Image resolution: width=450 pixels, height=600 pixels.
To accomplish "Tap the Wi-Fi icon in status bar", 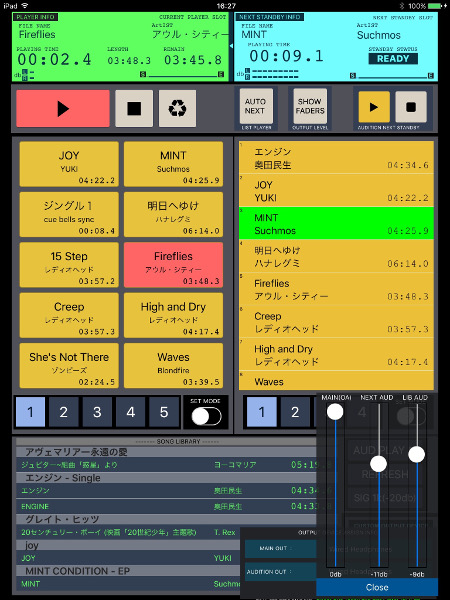I will tap(25, 6).
